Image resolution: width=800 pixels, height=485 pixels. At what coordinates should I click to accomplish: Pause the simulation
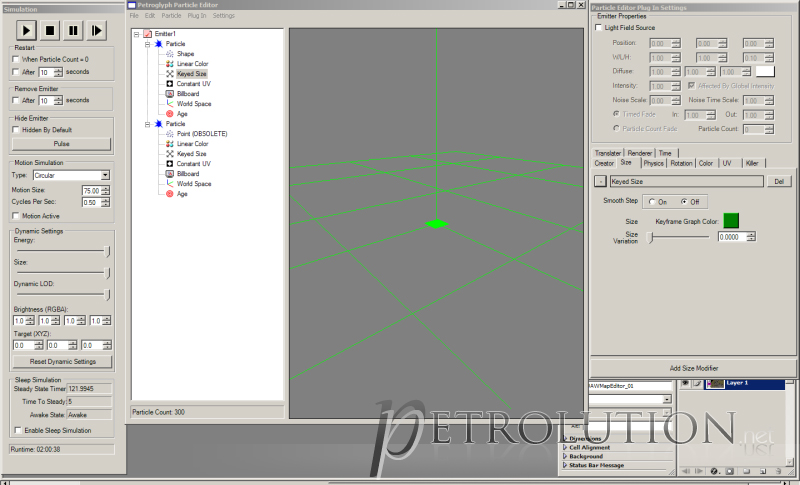tap(73, 31)
